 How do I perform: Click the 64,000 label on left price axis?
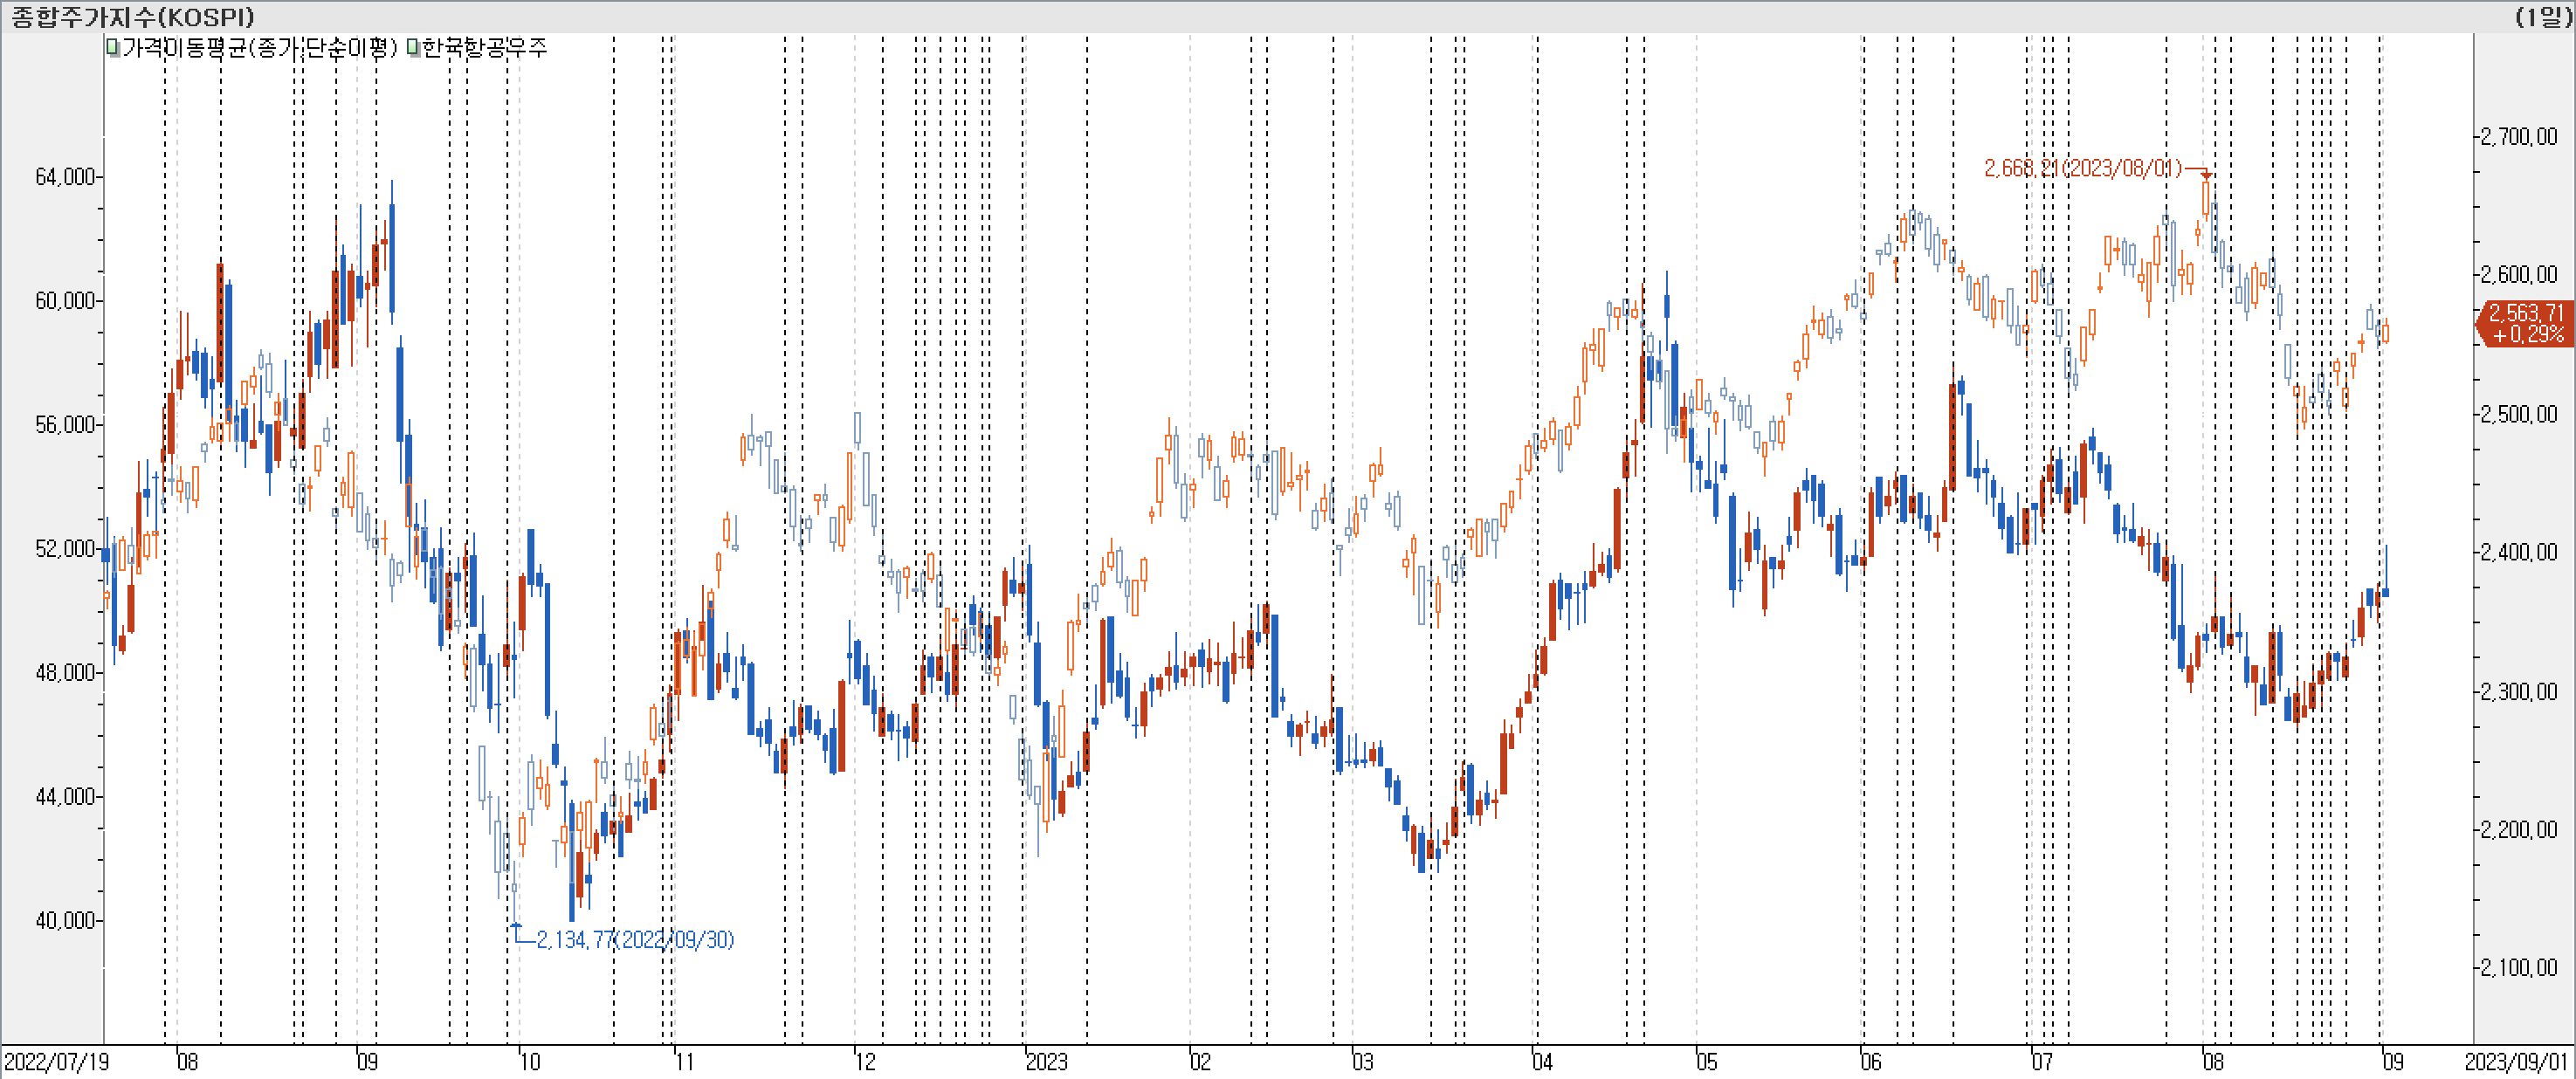tap(65, 177)
